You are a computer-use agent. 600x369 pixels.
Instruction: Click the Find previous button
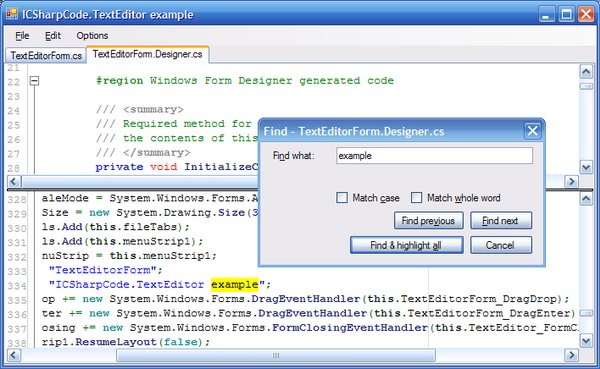tap(429, 221)
